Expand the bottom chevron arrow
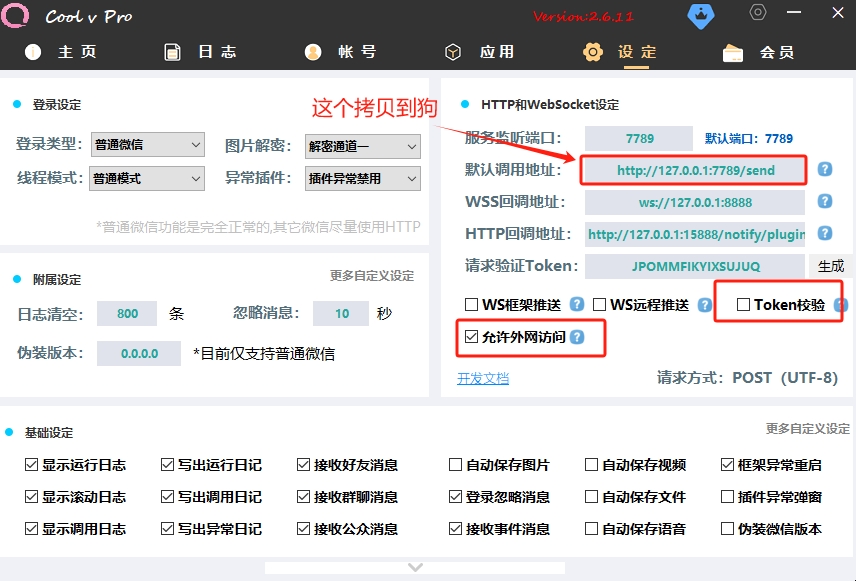 click(x=417, y=568)
